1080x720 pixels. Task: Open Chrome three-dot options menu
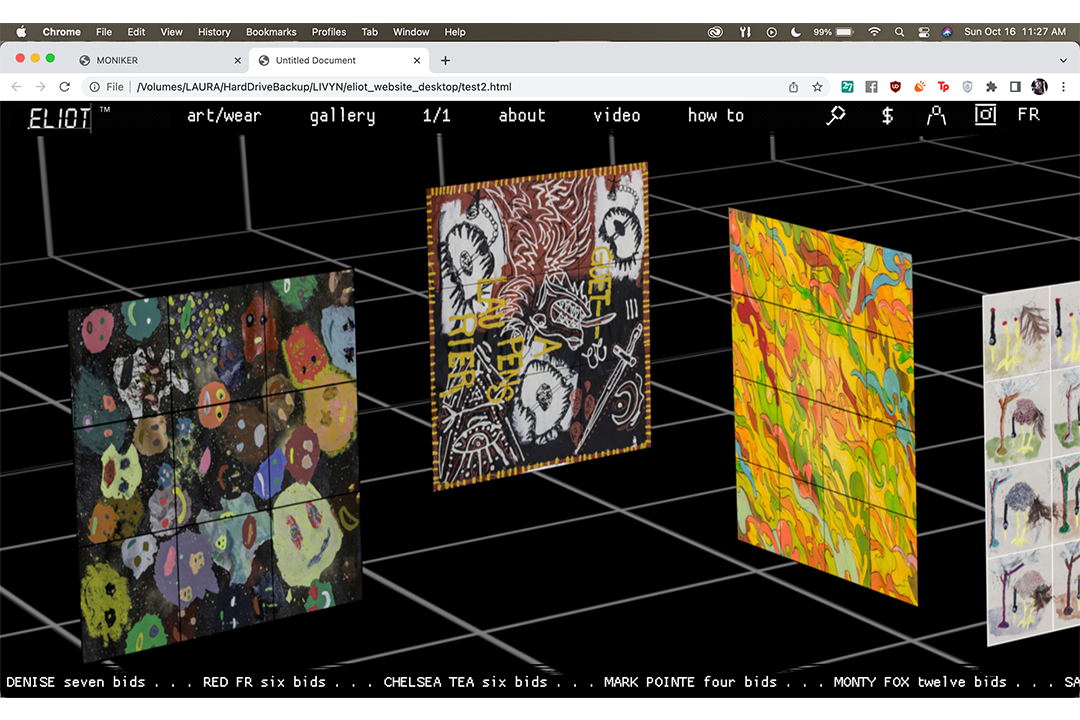tap(1063, 87)
